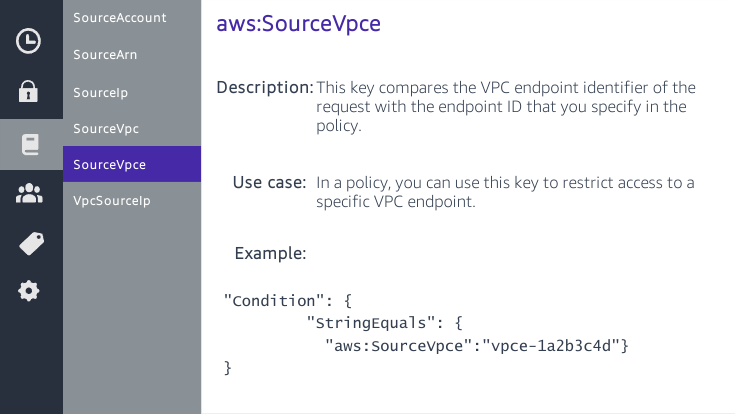Select VpcSourceIp in the list
This screenshot has width=735, height=415.
(111, 201)
